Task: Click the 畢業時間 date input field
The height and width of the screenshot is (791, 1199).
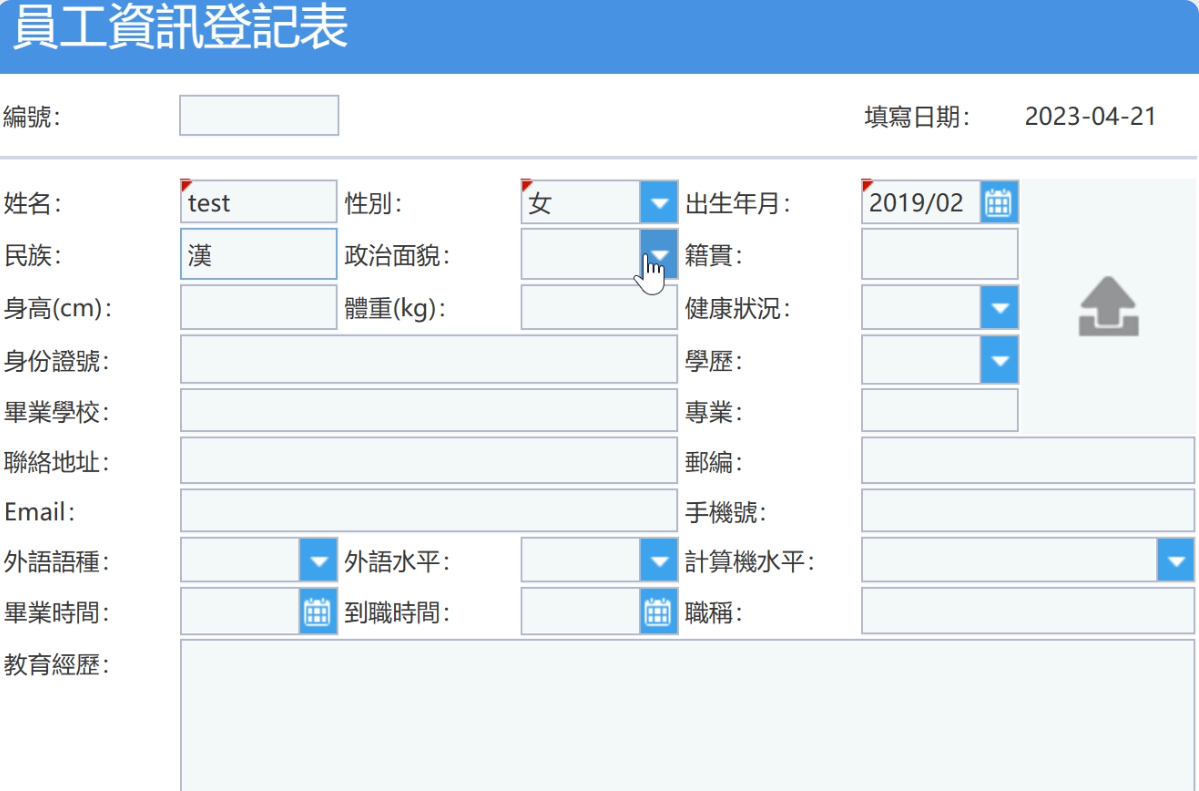Action: tap(240, 612)
